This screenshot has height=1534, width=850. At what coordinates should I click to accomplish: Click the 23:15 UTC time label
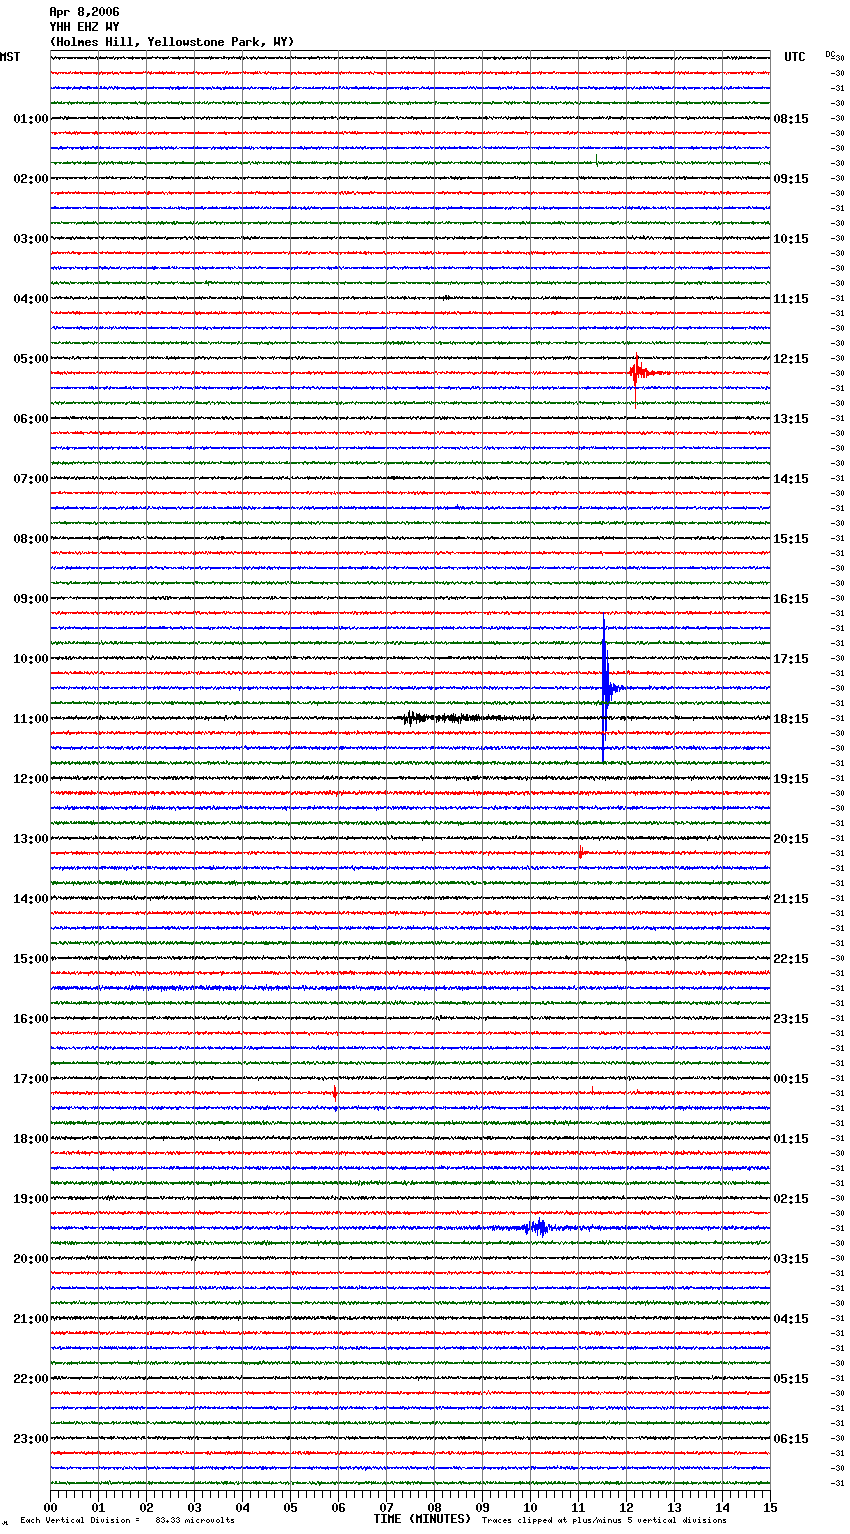point(791,1019)
